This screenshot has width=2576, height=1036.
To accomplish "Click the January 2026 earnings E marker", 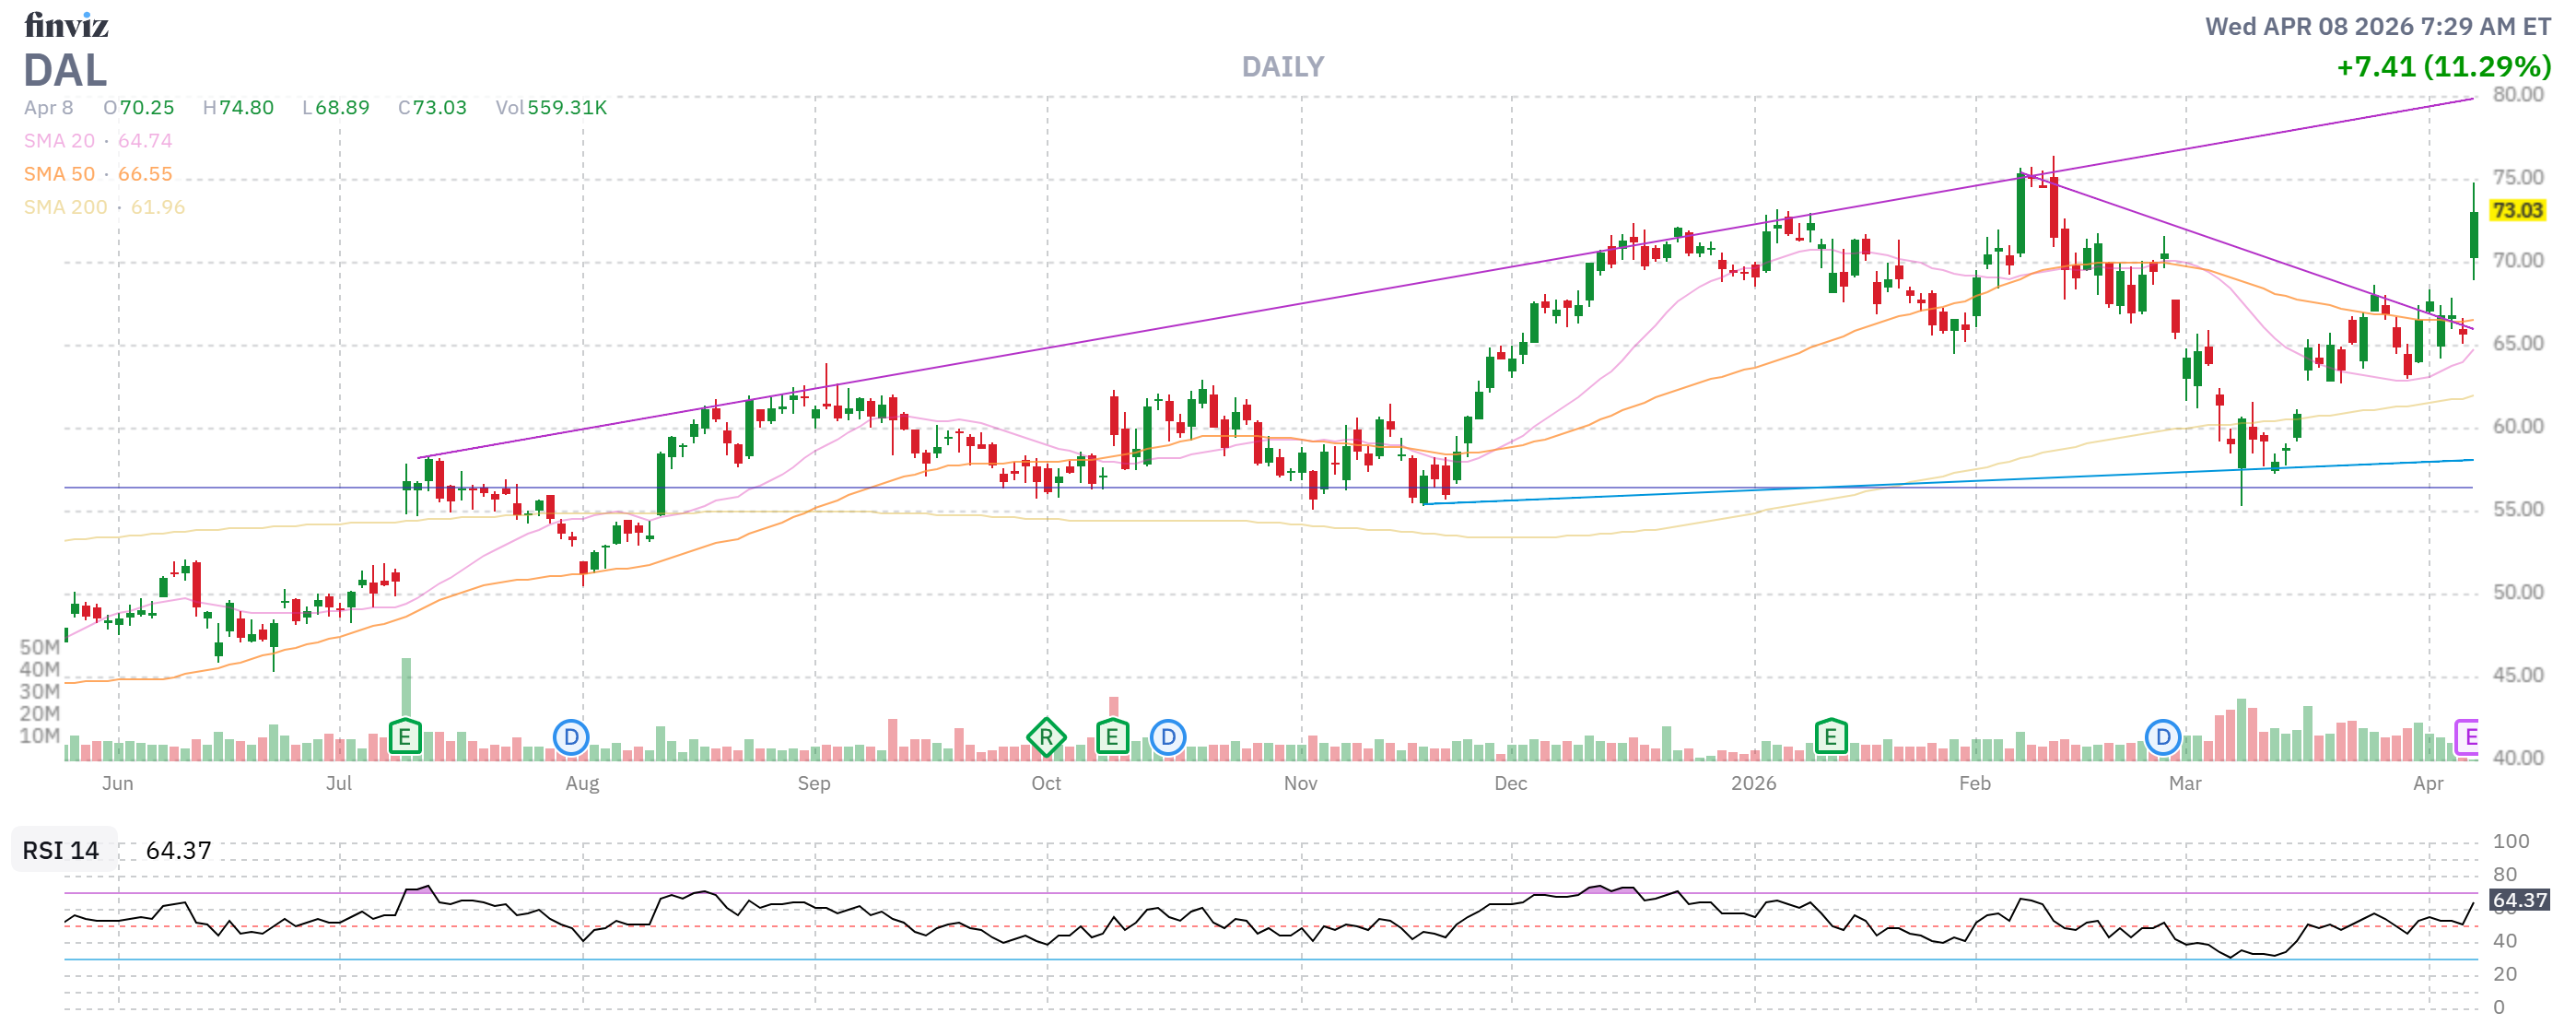I will (1830, 738).
